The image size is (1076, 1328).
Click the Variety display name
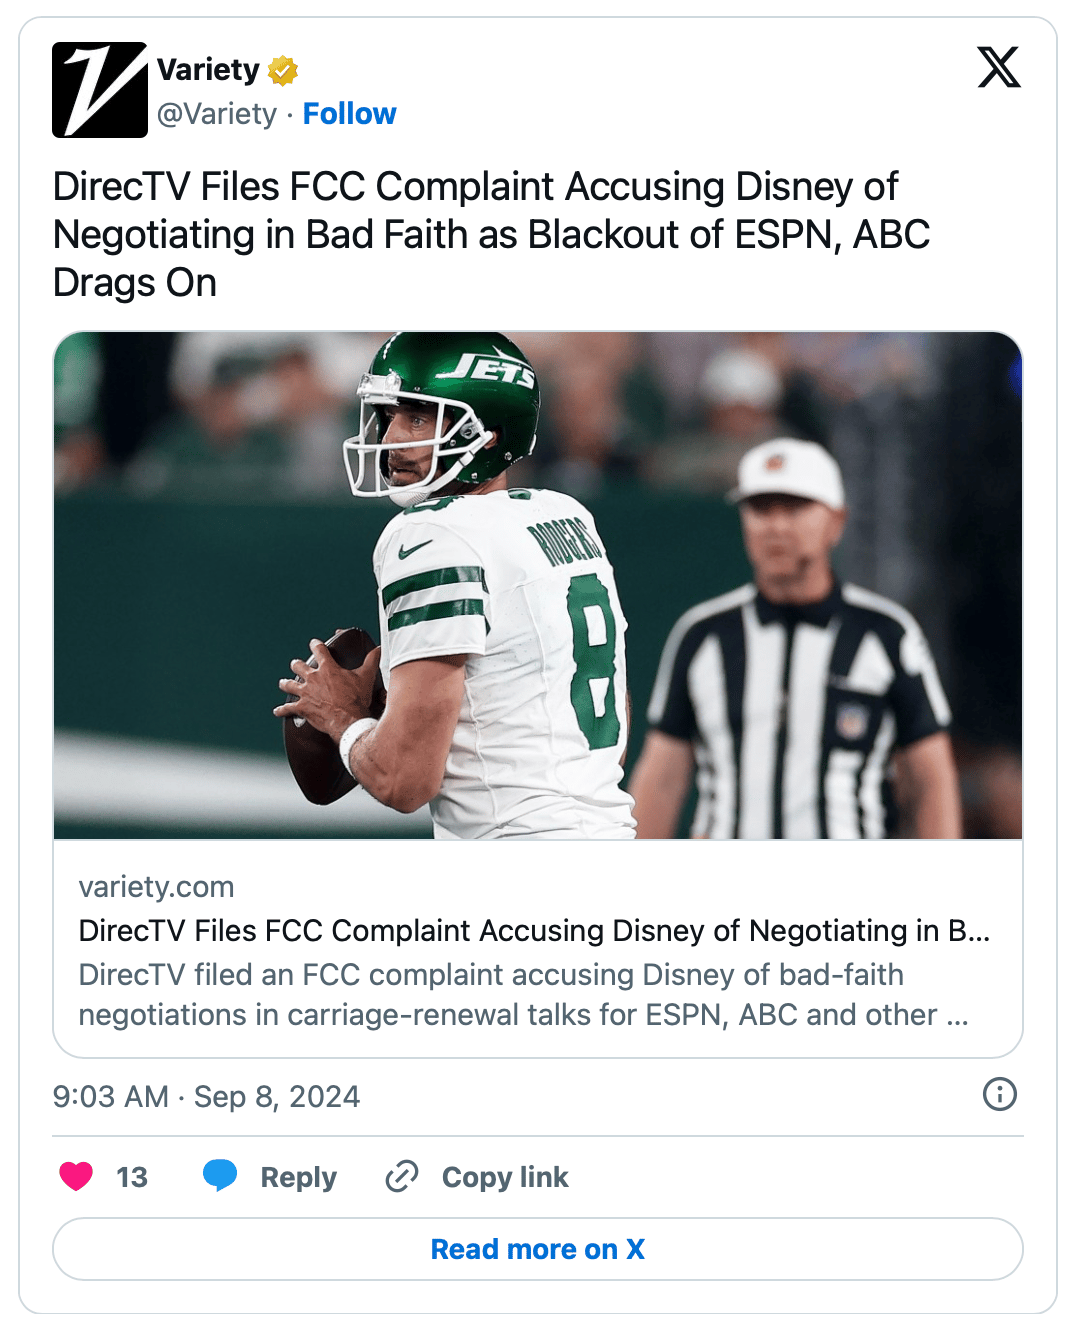(x=208, y=70)
